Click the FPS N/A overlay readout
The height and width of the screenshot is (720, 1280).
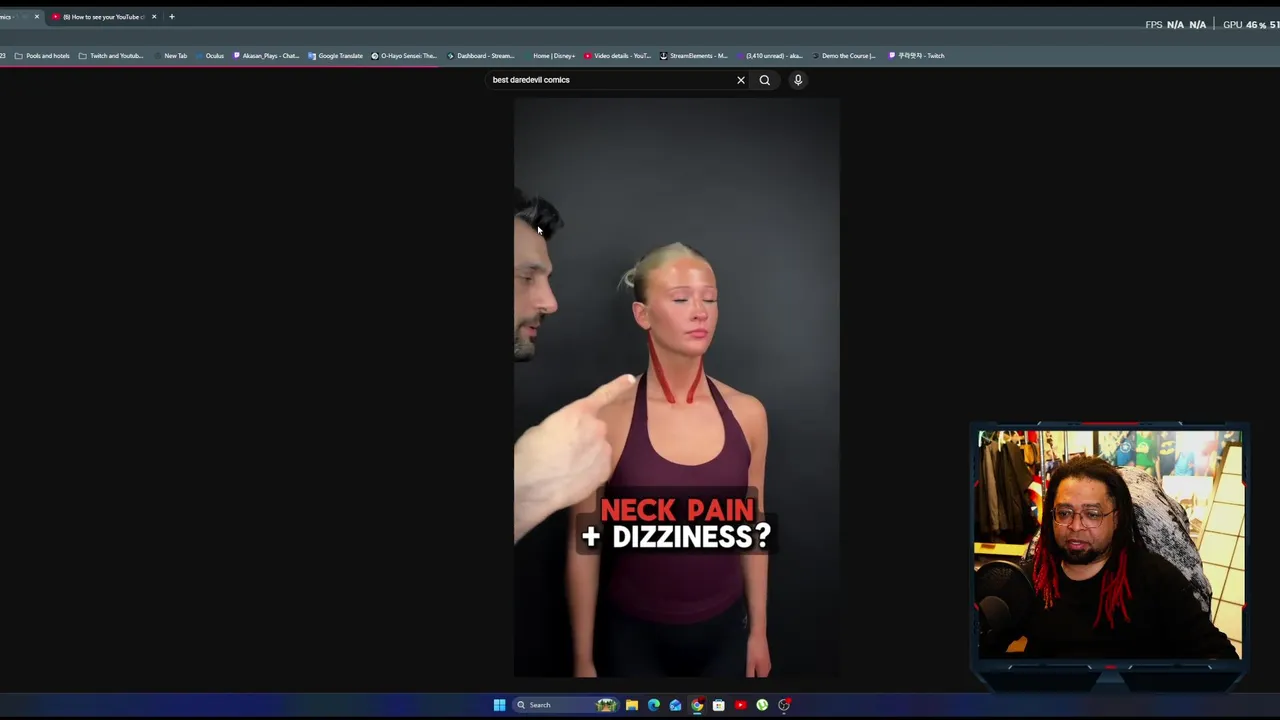tap(1176, 25)
